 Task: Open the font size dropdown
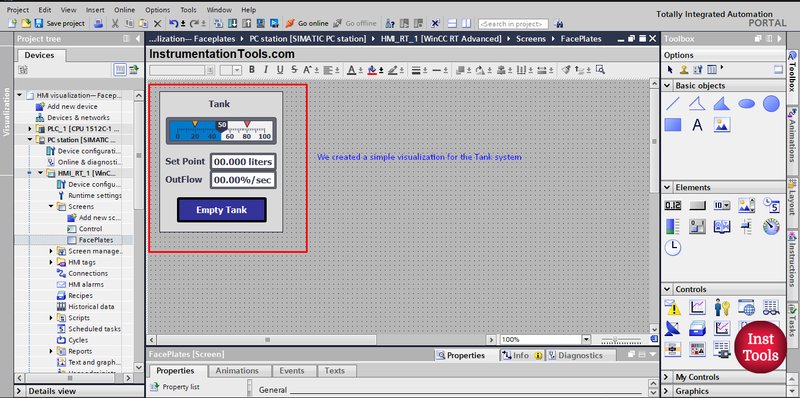237,70
